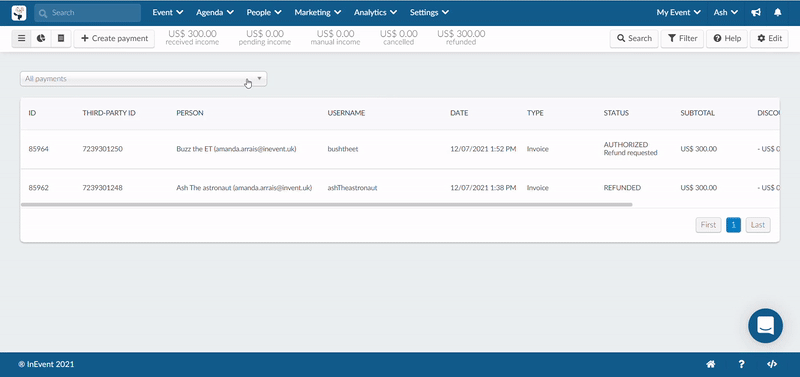Click the toolbar Search button

point(634,38)
